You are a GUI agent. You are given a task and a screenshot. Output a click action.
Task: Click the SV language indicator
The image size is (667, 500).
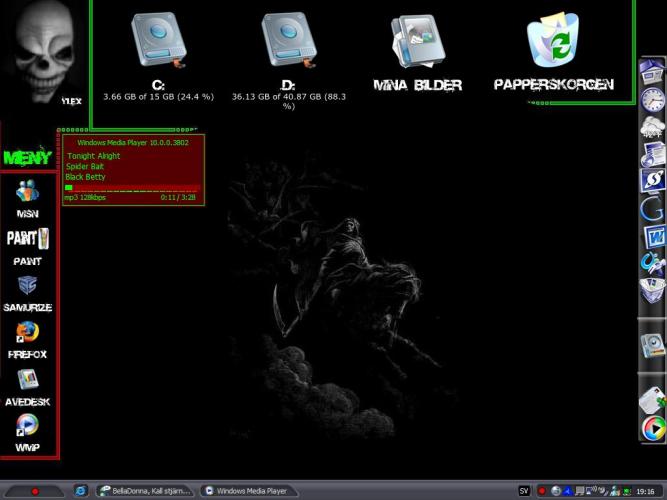(x=523, y=491)
